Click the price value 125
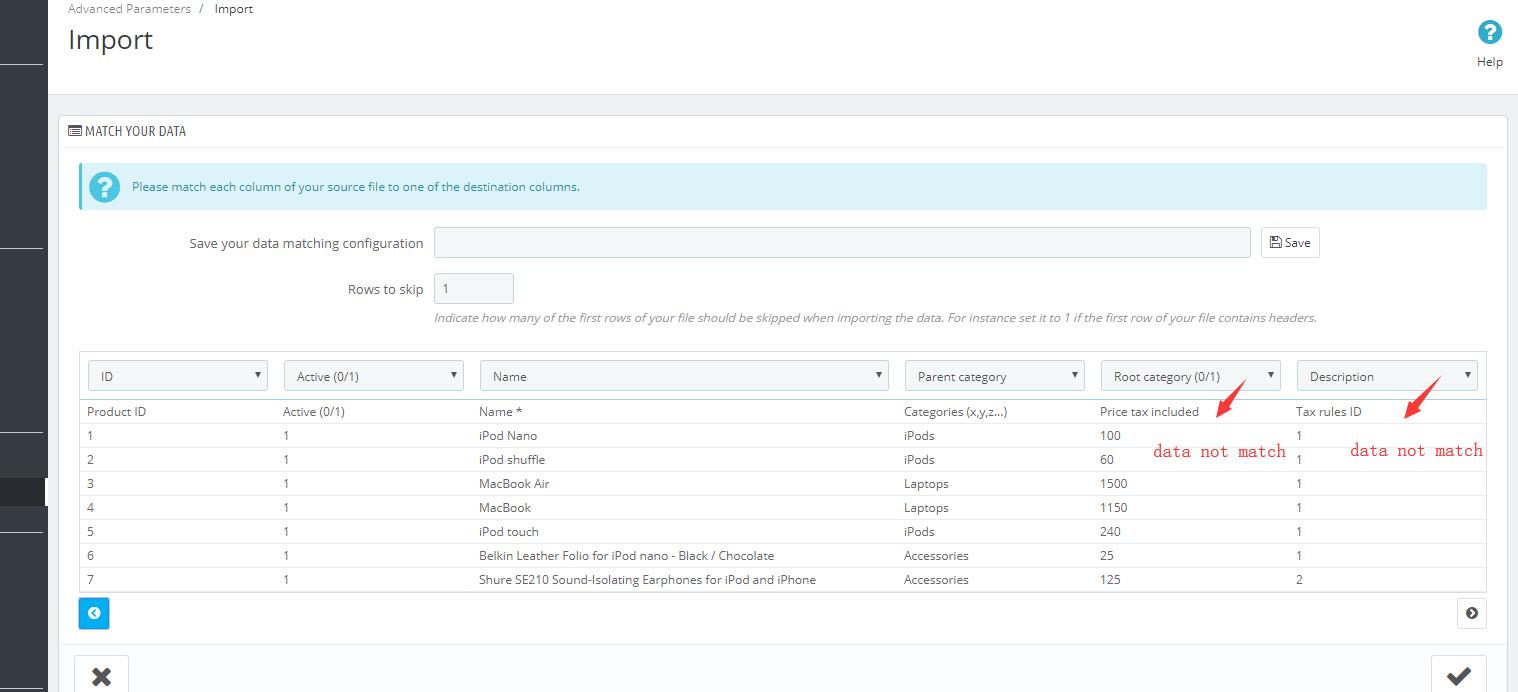Image resolution: width=1518 pixels, height=692 pixels. pos(1110,580)
